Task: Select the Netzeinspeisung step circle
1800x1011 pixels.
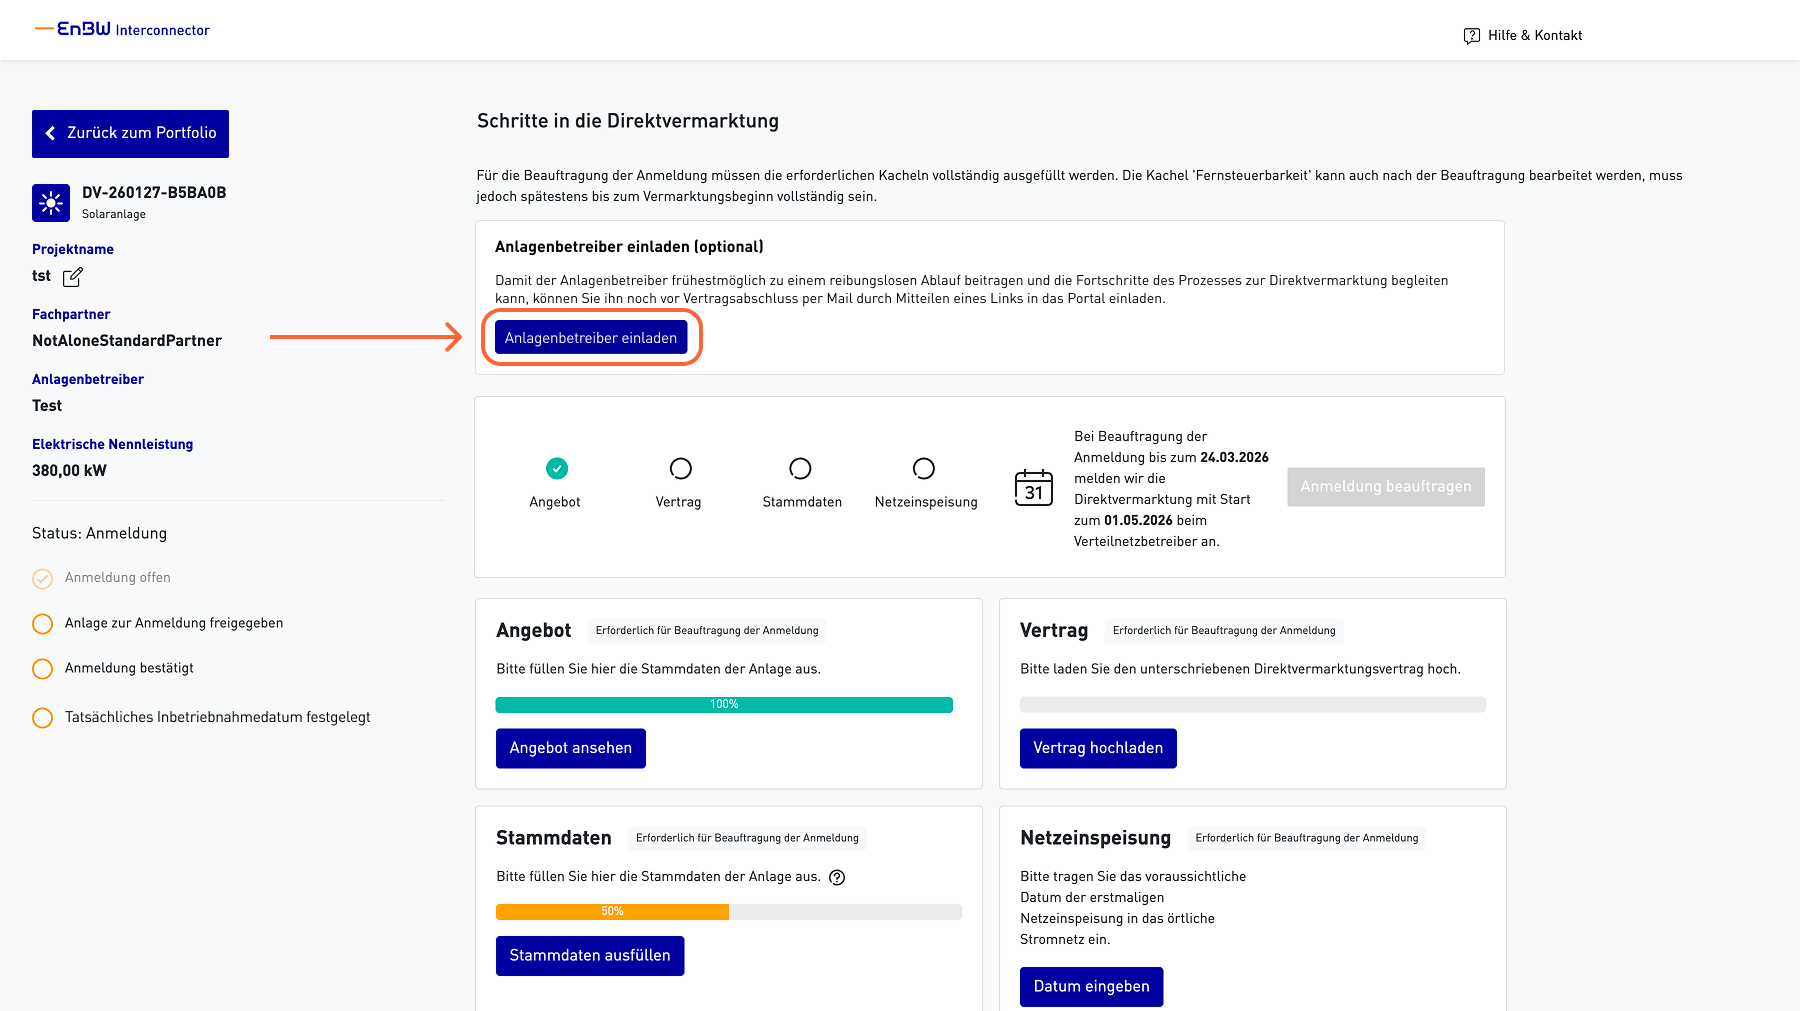Action: [x=924, y=468]
